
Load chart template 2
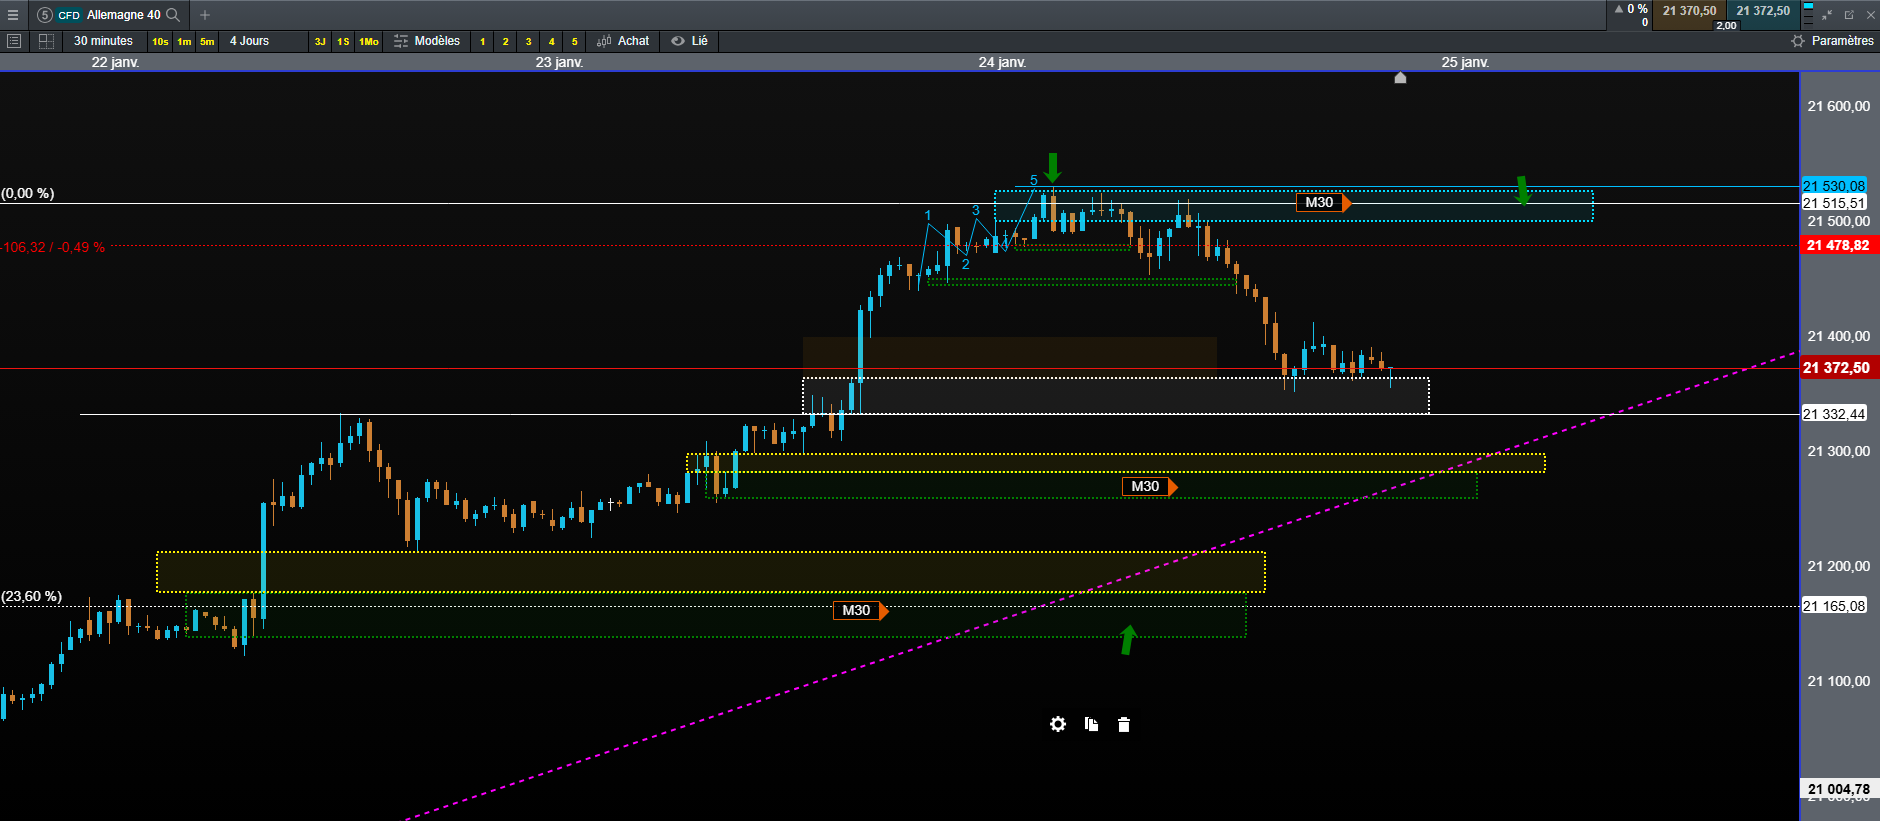506,41
